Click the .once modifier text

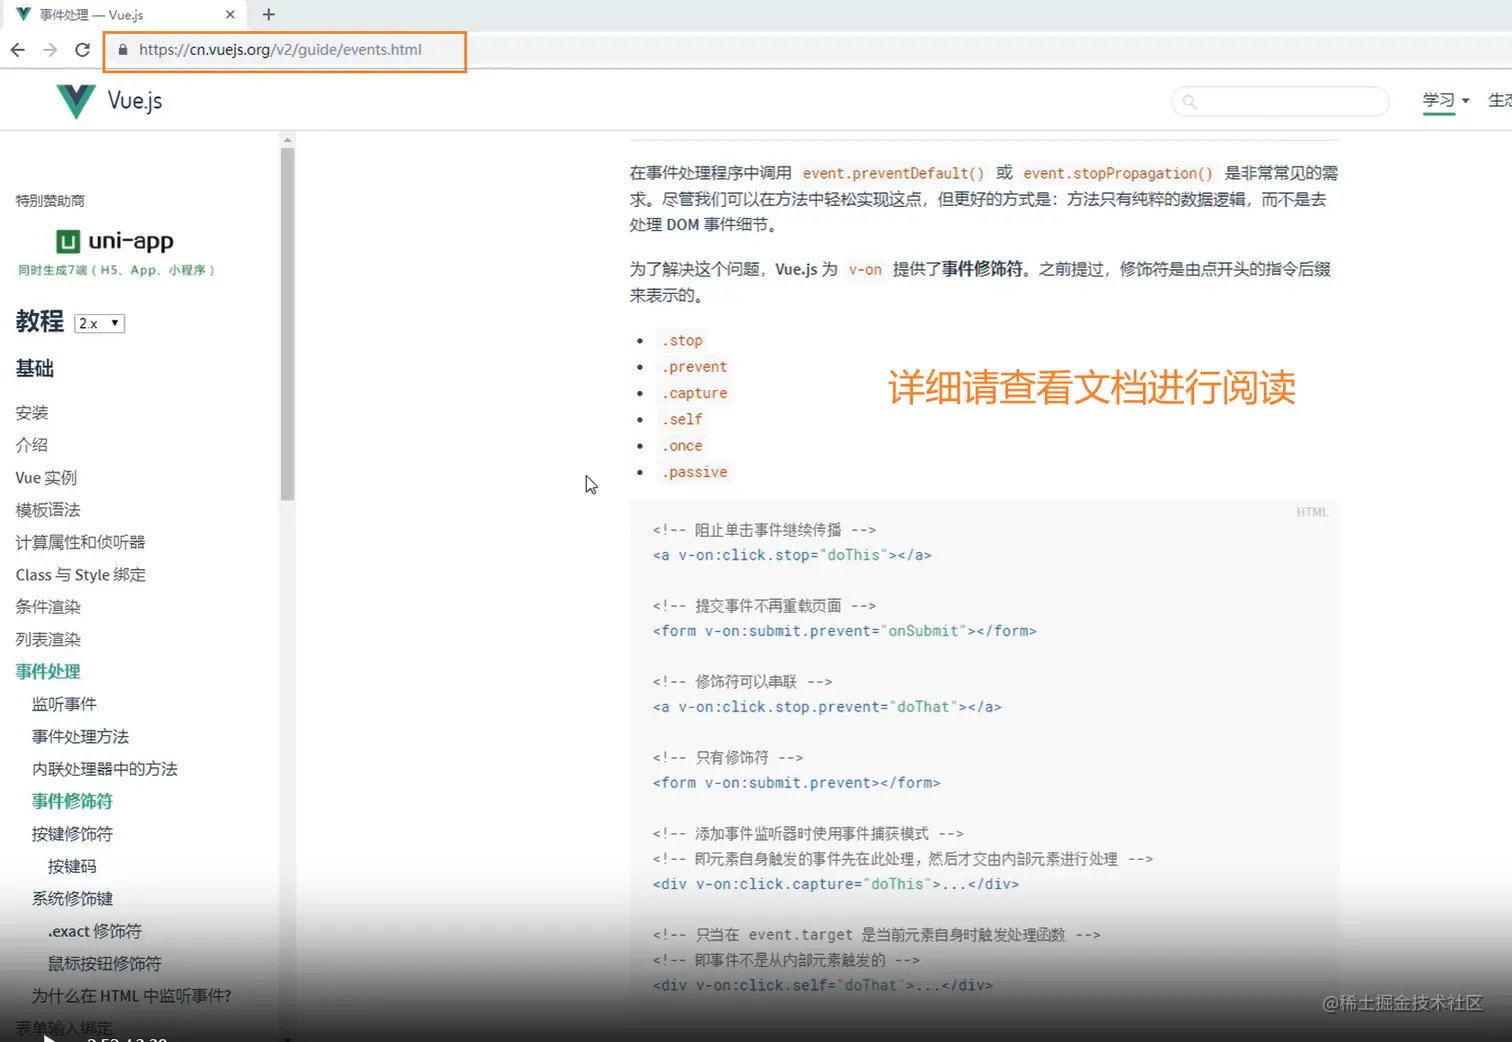[682, 446]
